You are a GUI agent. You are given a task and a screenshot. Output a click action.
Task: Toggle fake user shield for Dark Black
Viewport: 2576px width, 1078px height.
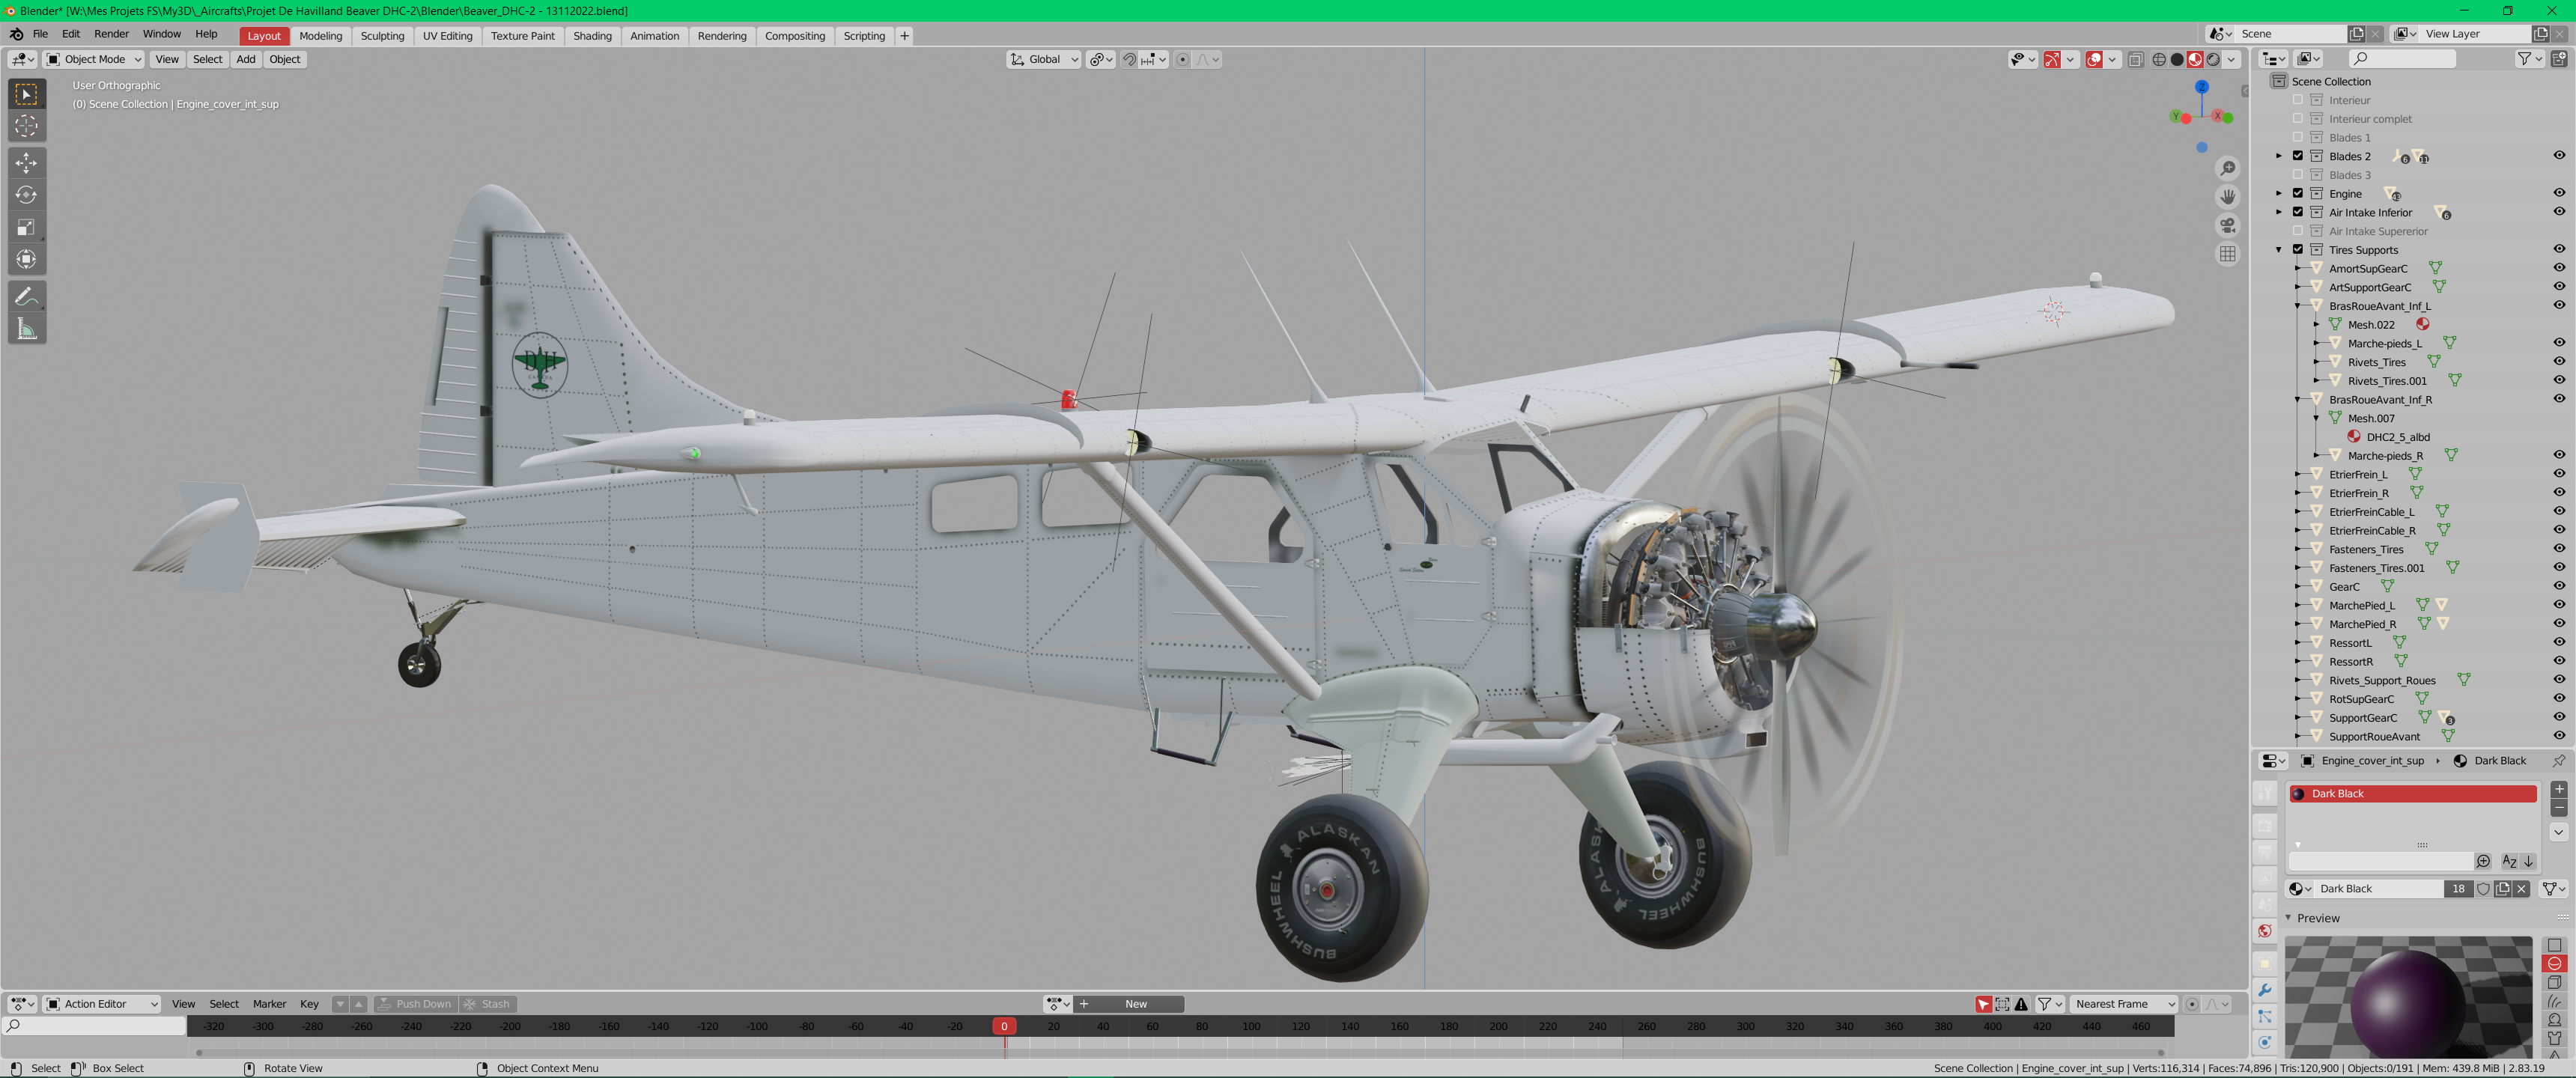pos(2483,889)
